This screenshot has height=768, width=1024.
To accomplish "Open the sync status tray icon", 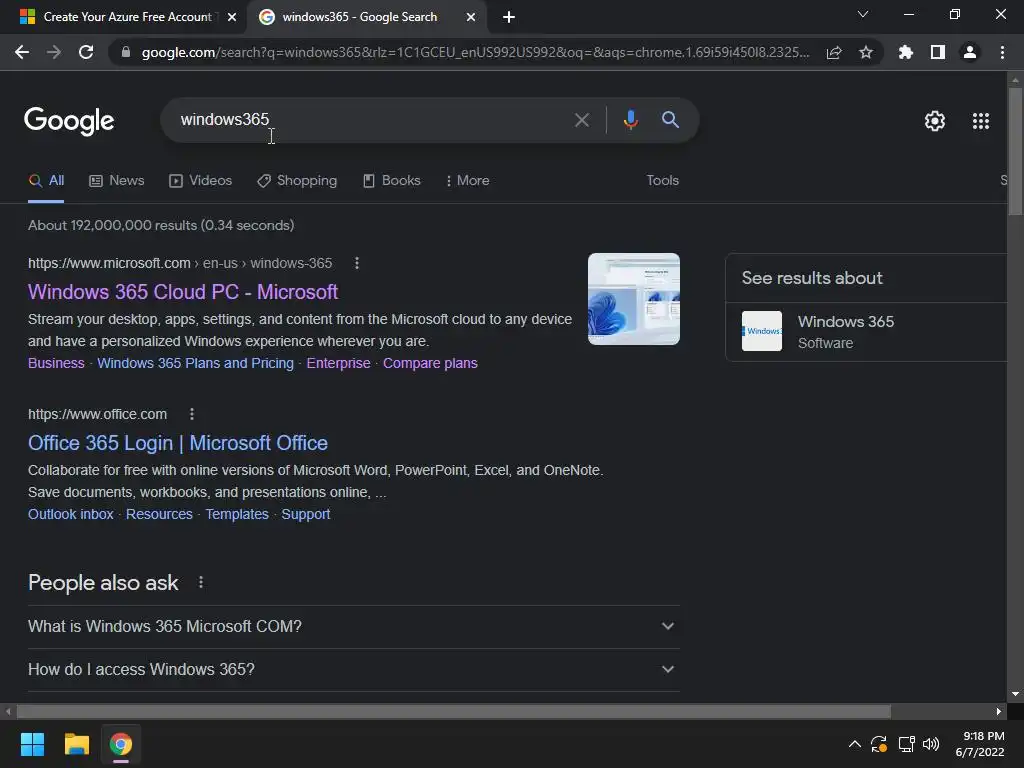I will point(879,744).
